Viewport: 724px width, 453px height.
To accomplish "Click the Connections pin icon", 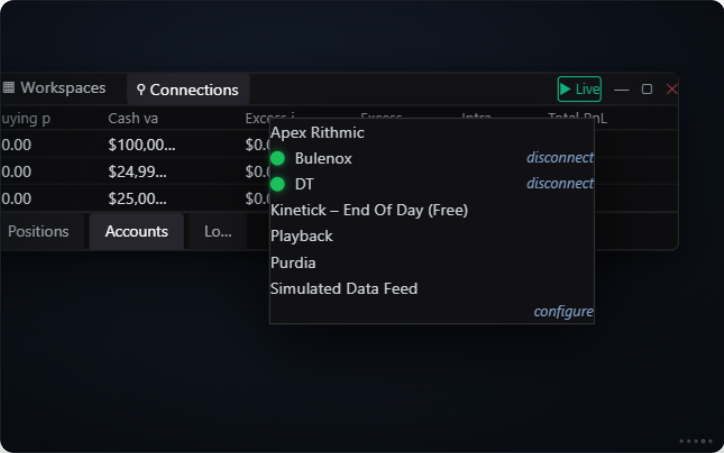I will (141, 90).
